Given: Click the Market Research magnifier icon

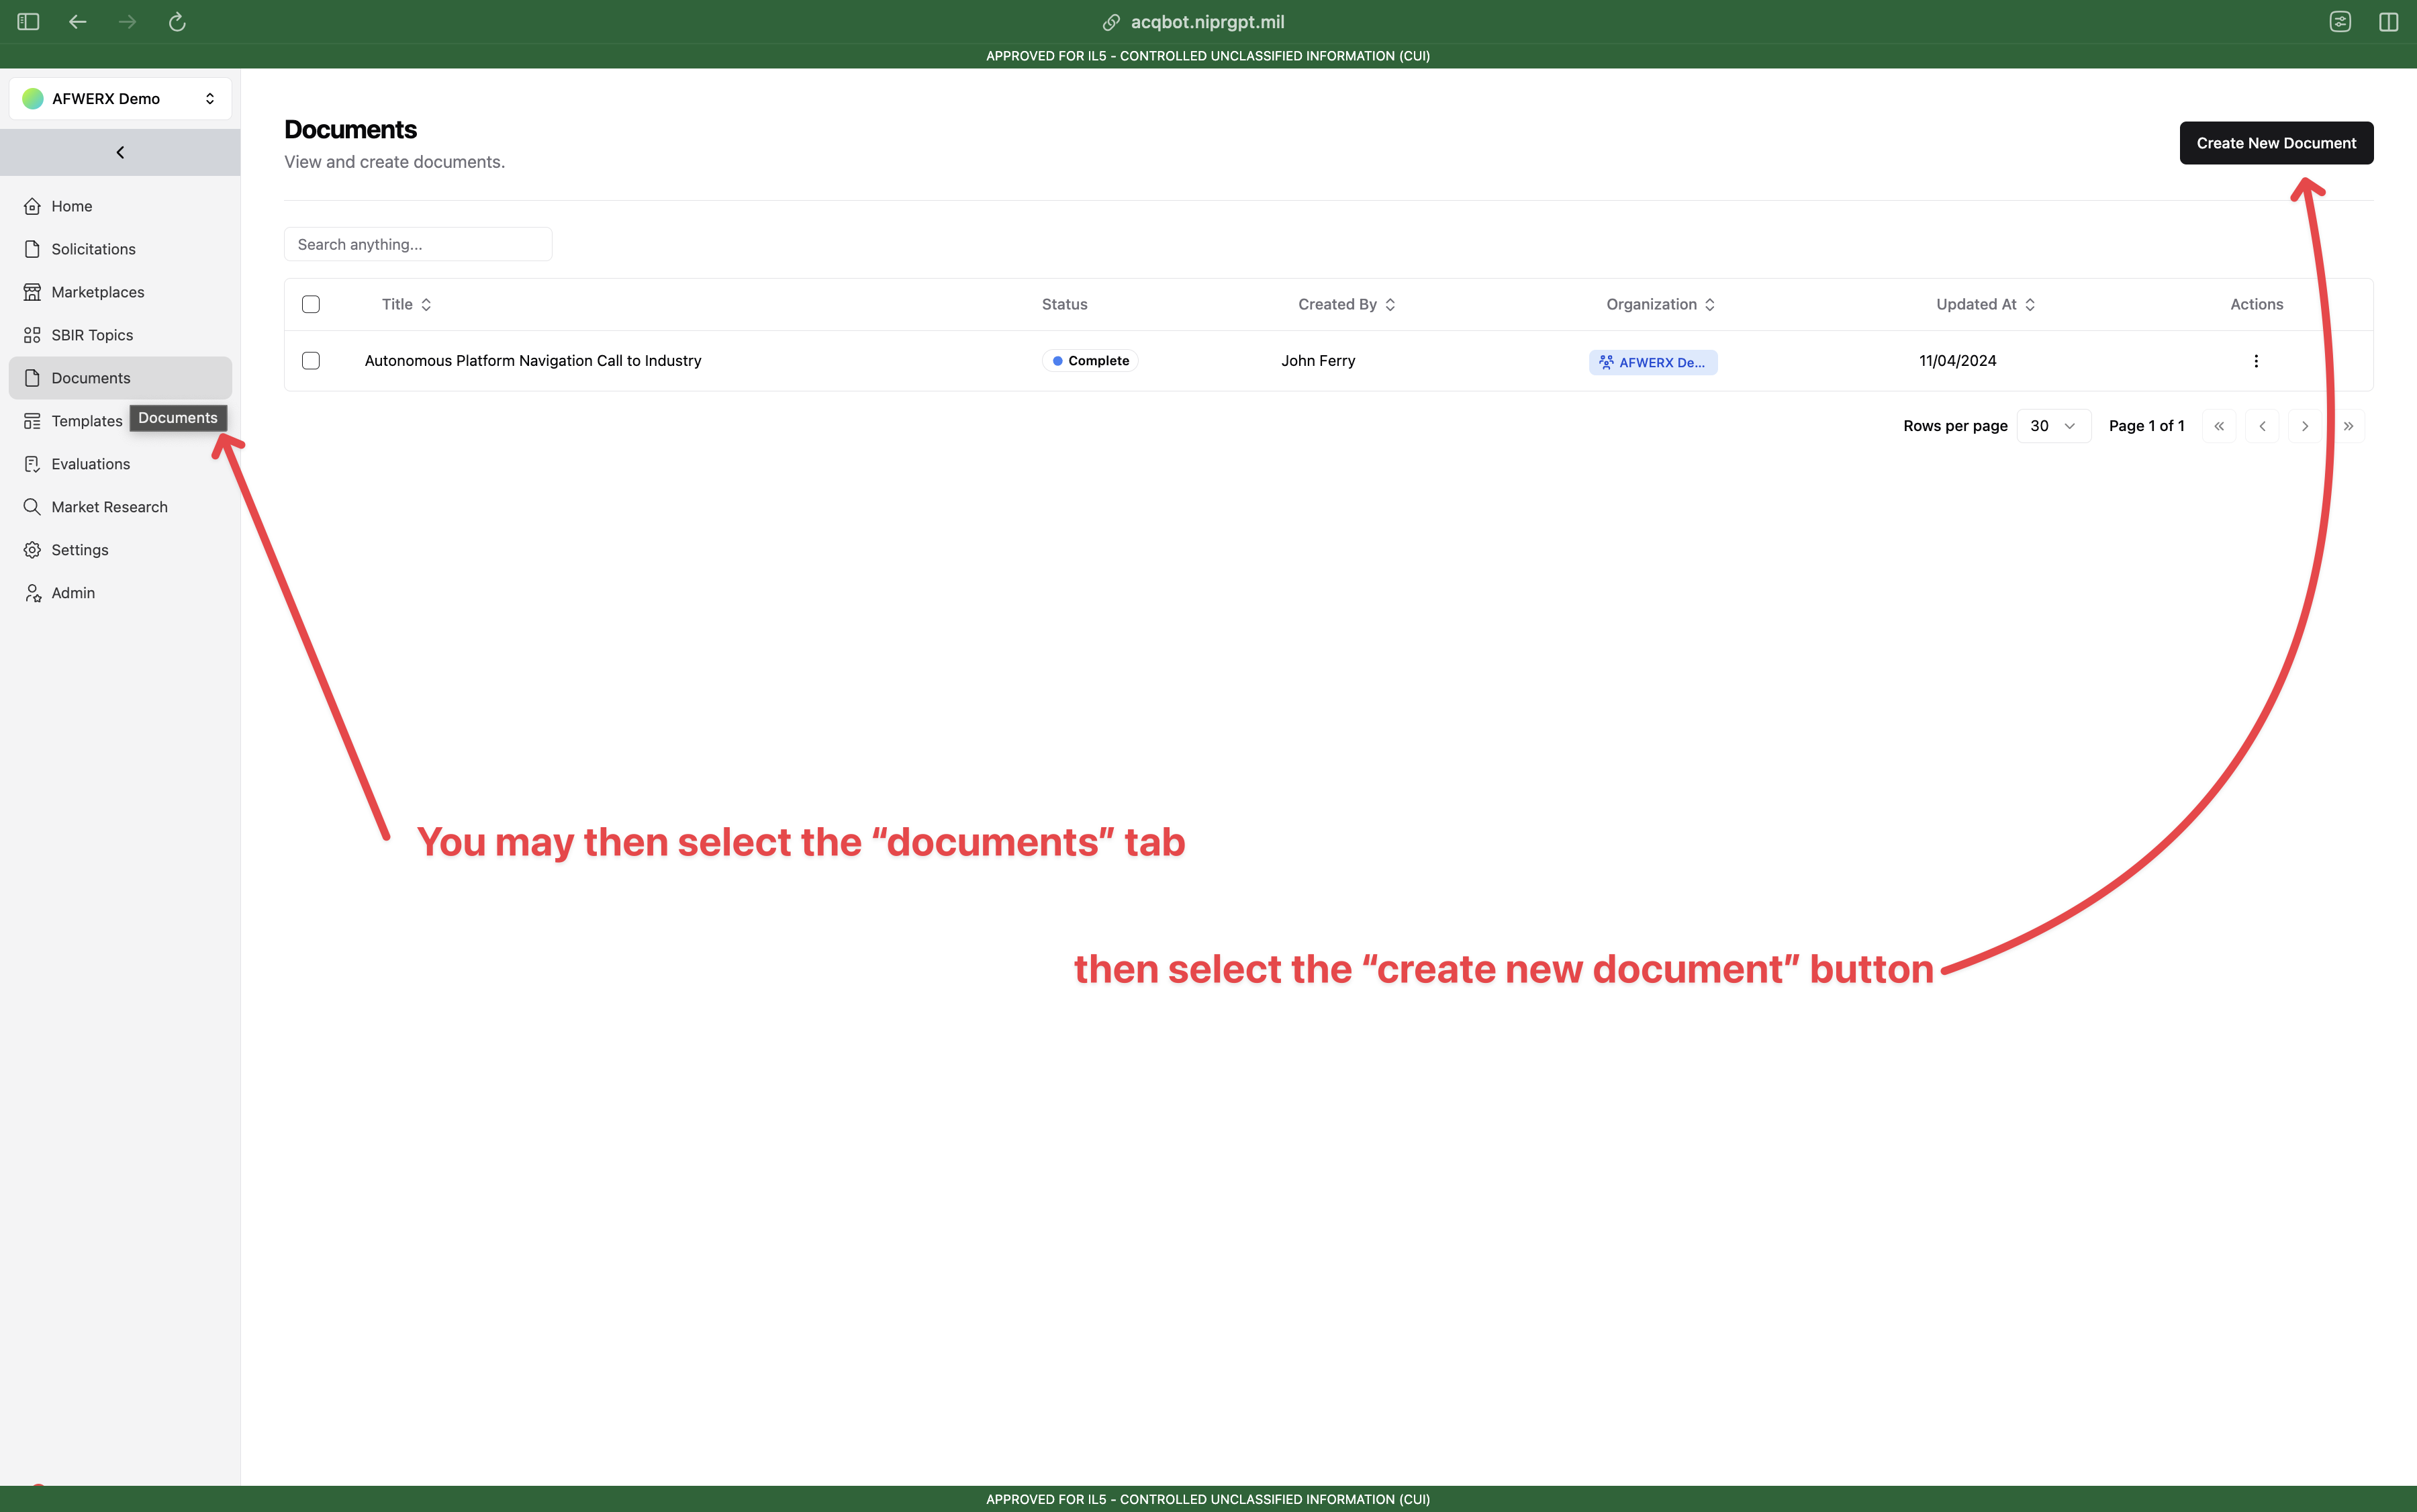Looking at the screenshot, I should click(32, 507).
